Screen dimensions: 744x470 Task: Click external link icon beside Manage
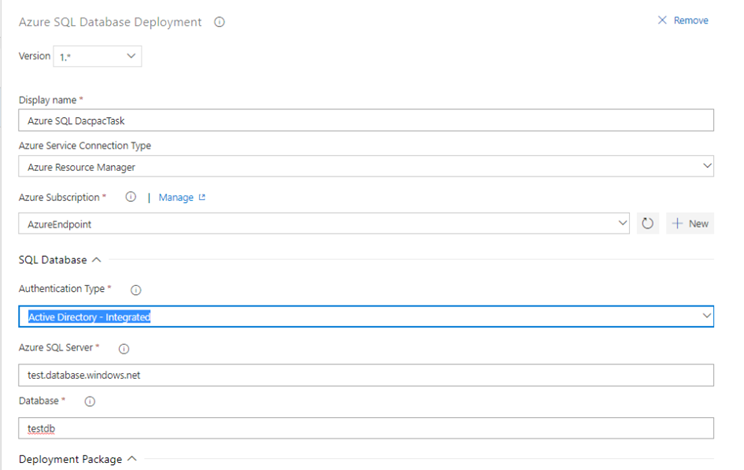coord(202,197)
